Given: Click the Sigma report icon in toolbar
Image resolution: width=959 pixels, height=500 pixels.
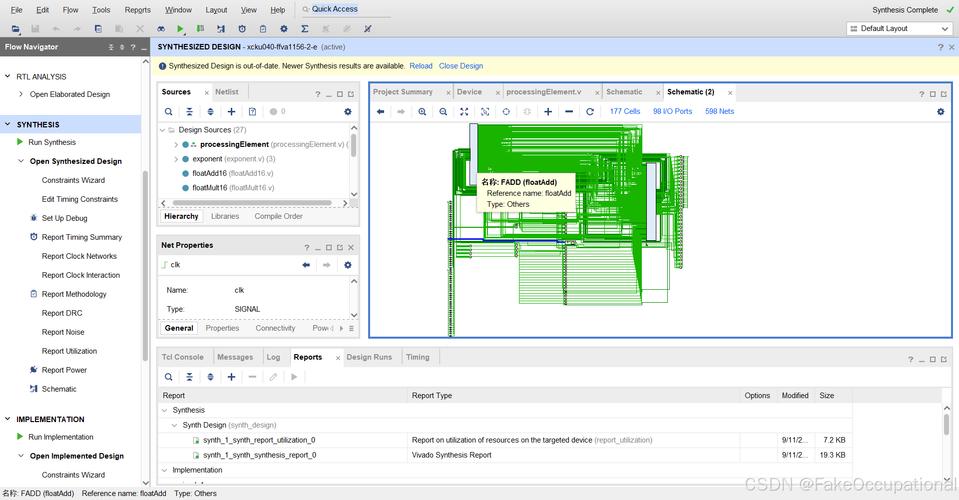Looking at the screenshot, I should coord(305,29).
